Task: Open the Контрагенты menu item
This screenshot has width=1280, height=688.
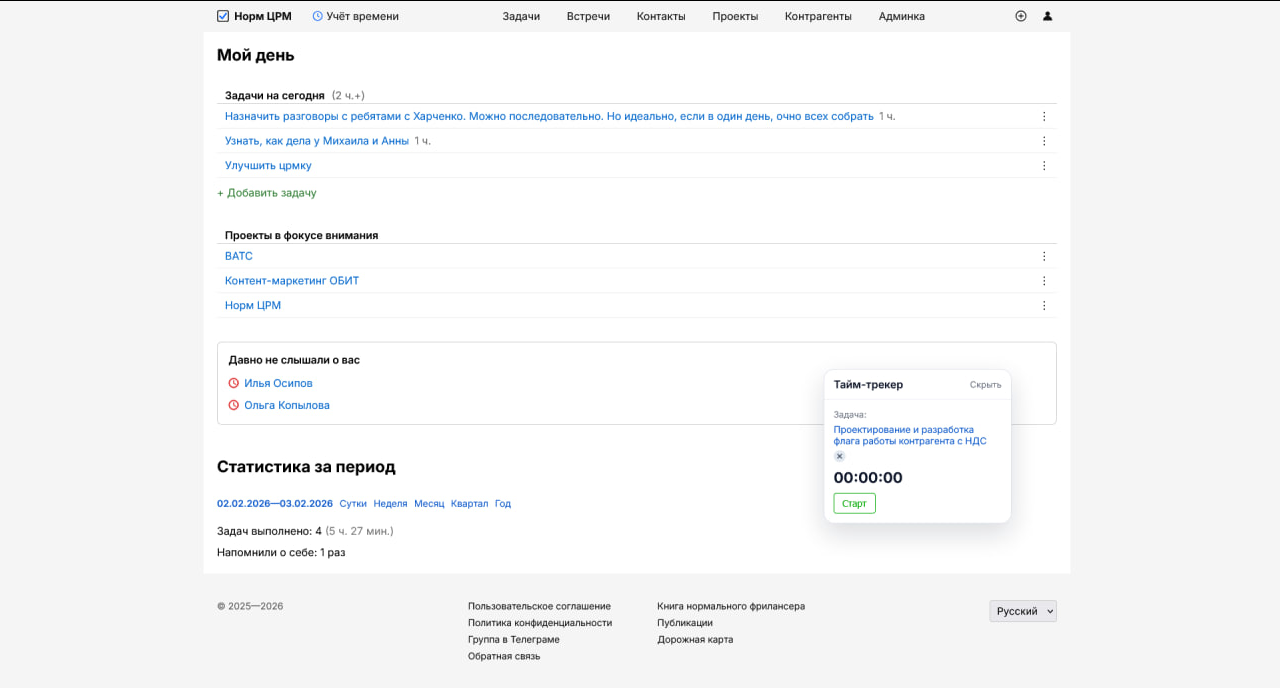Action: click(x=818, y=16)
